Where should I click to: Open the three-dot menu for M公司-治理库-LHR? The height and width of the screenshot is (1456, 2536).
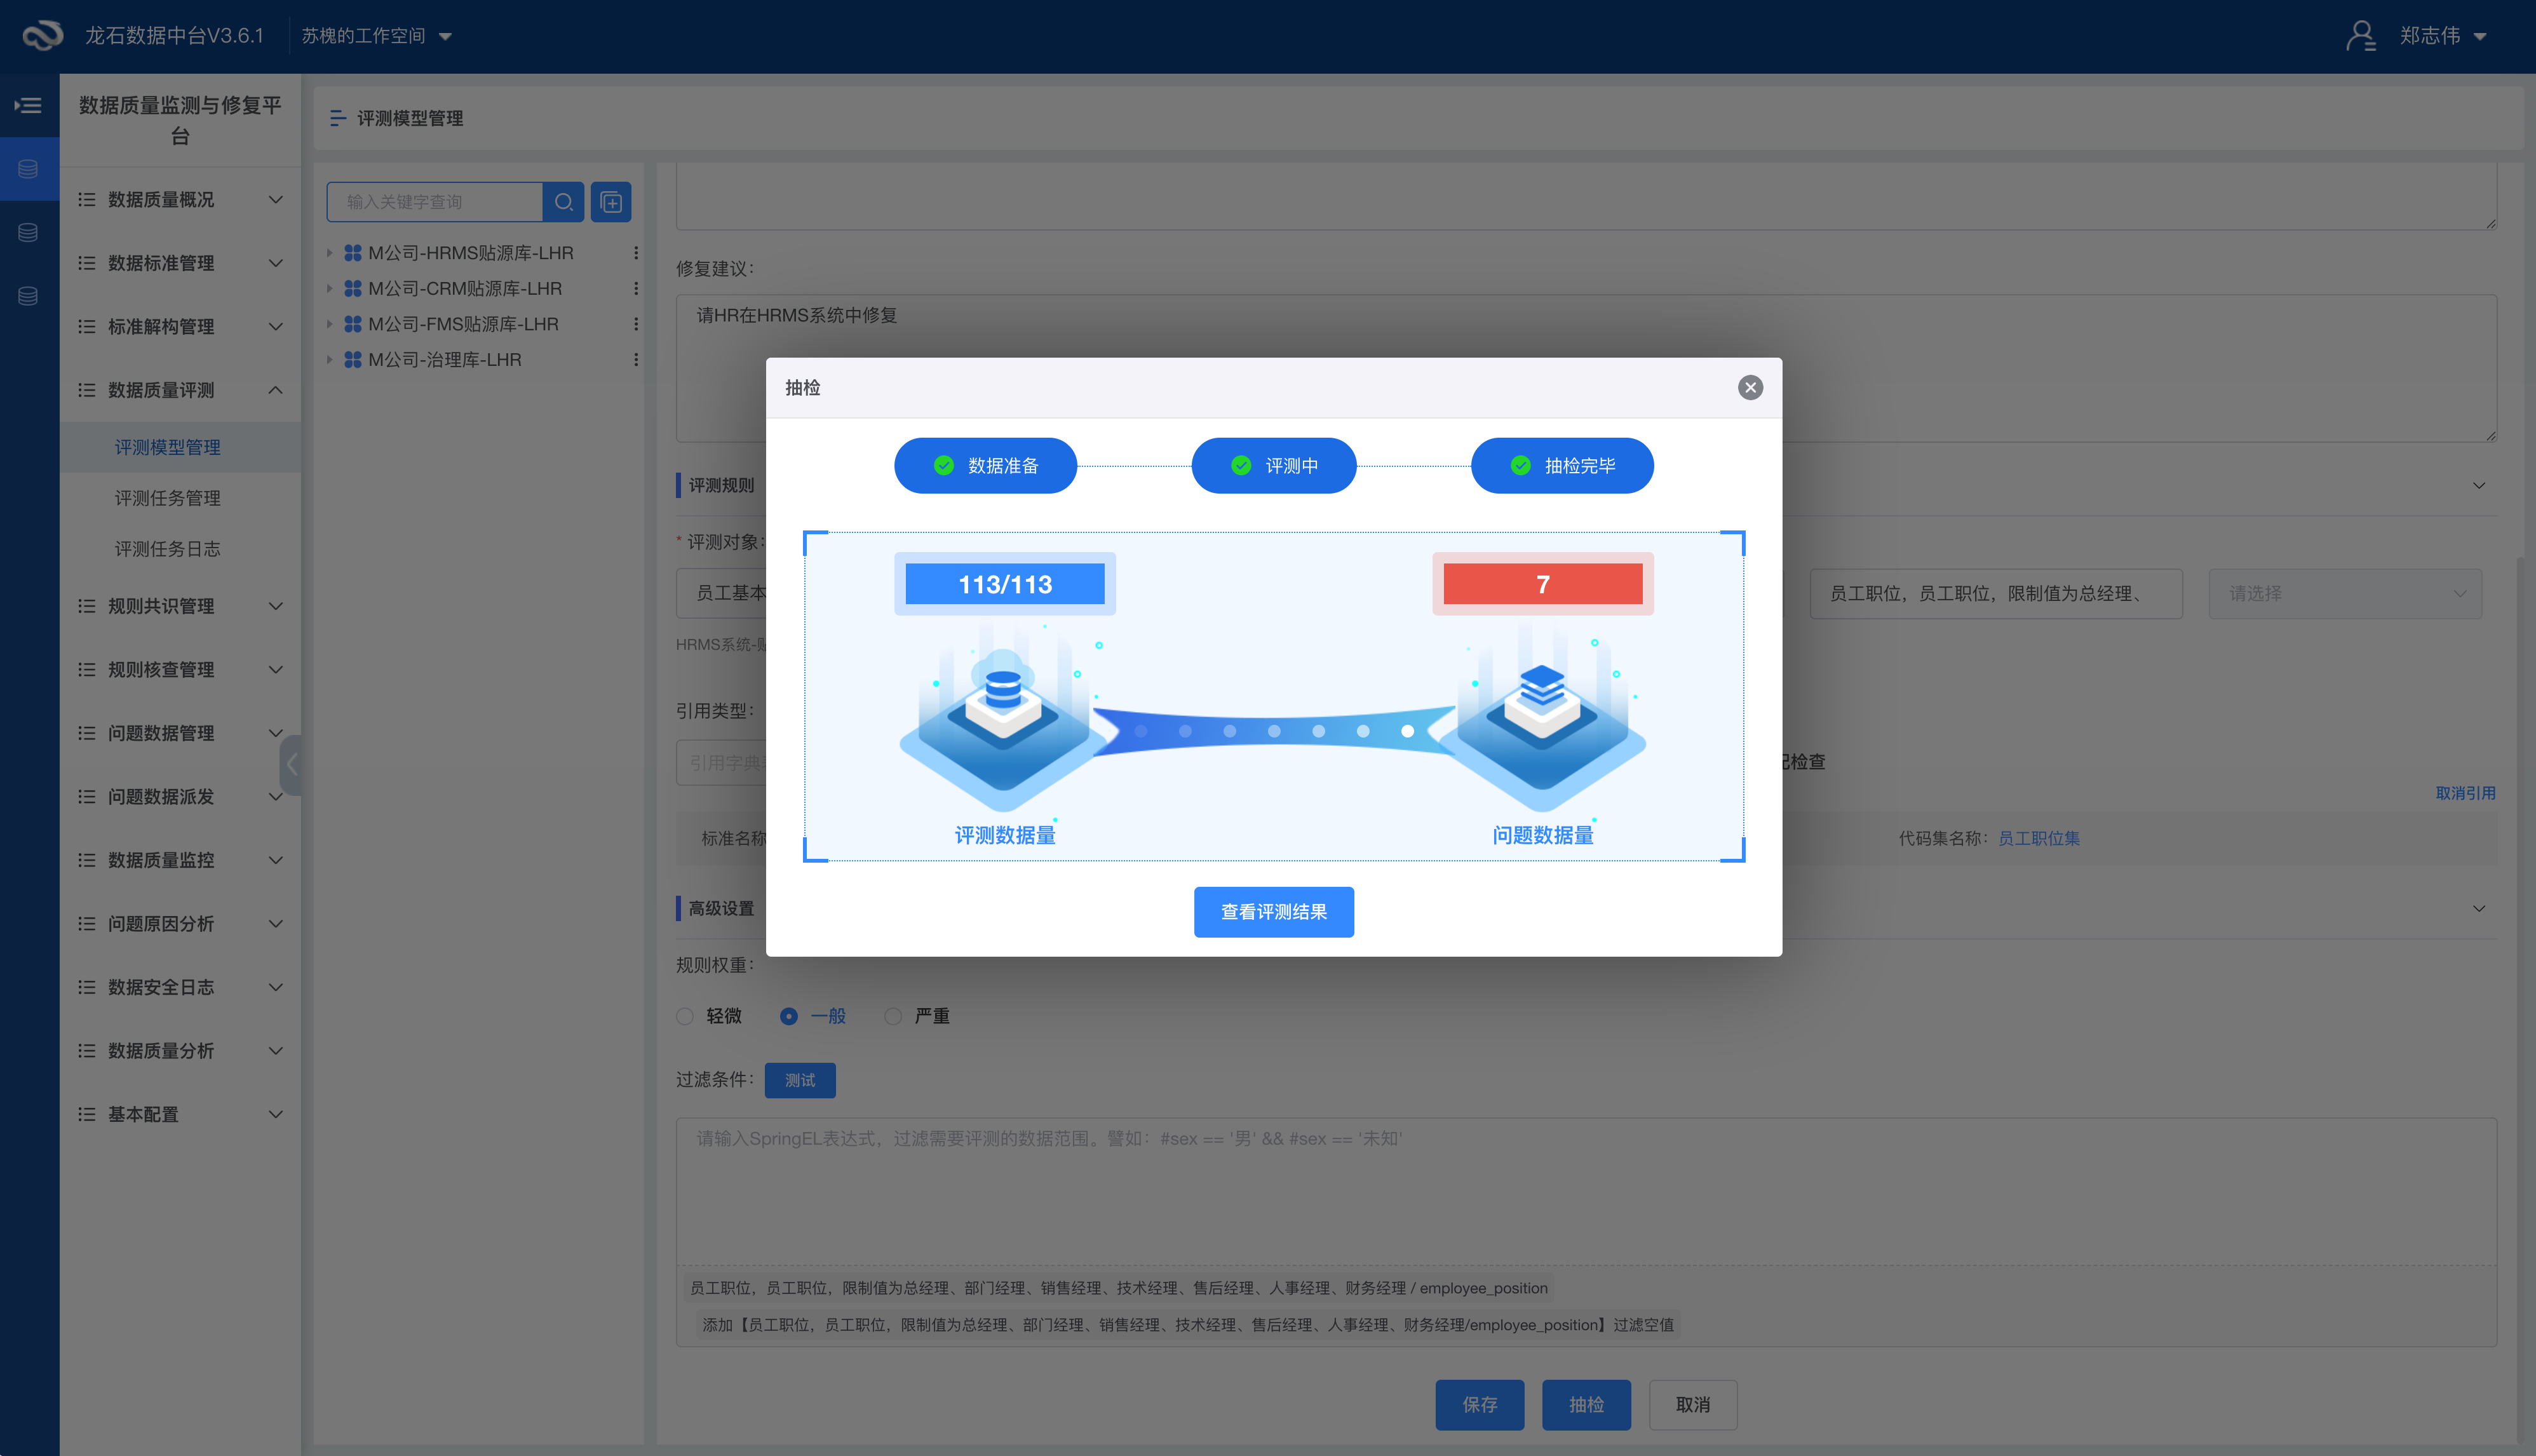(x=636, y=359)
